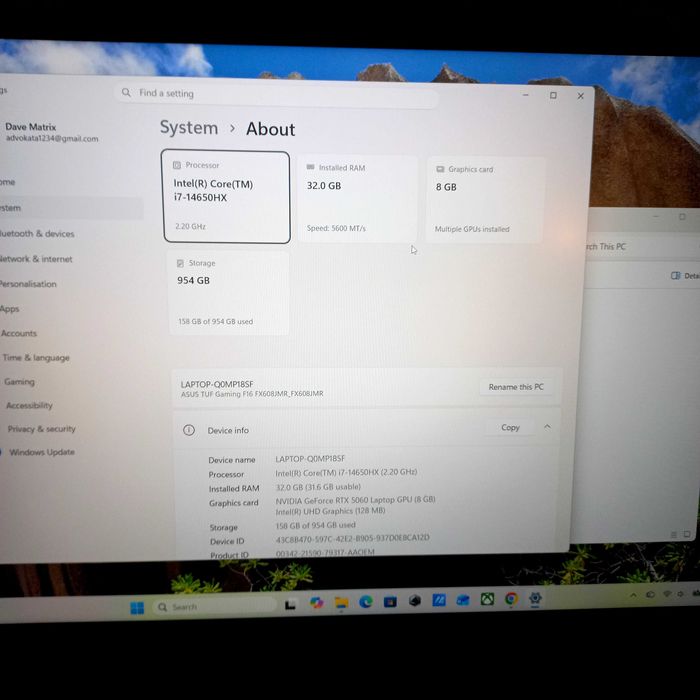Click the Find a setting search box
This screenshot has width=700, height=700.
click(x=276, y=94)
